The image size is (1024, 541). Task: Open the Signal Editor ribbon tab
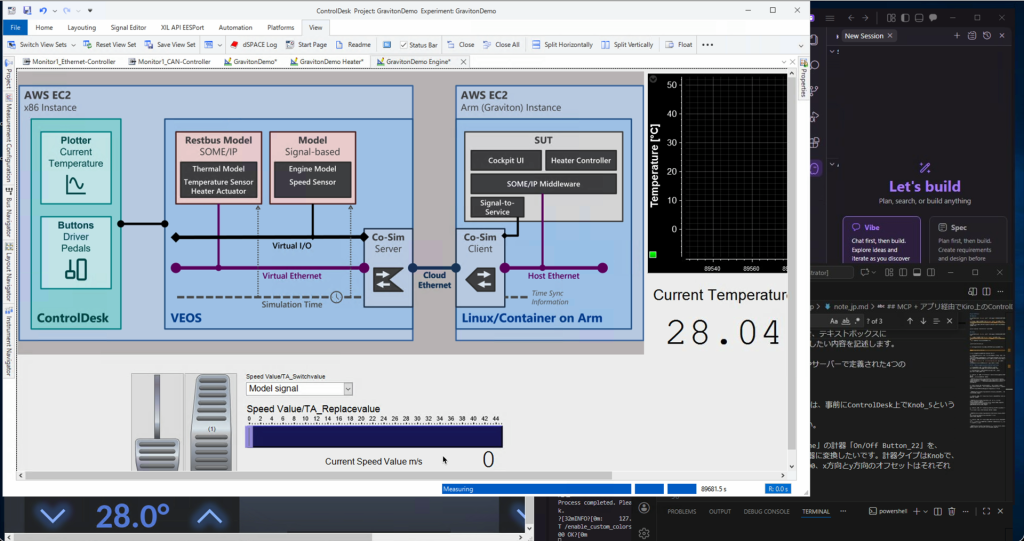[x=129, y=27]
